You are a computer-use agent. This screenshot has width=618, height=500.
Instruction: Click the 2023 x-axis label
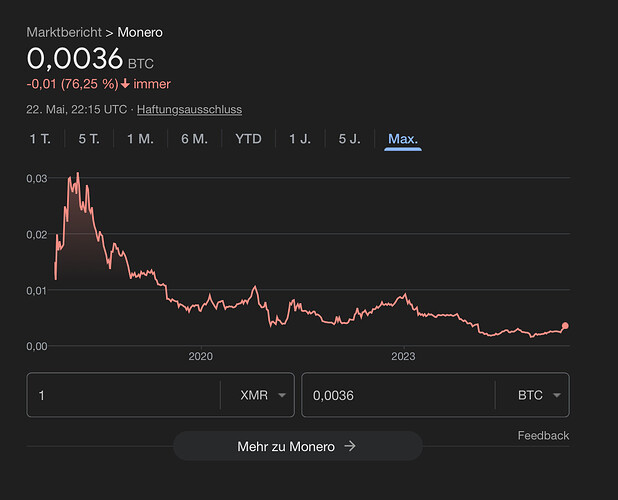click(x=403, y=356)
